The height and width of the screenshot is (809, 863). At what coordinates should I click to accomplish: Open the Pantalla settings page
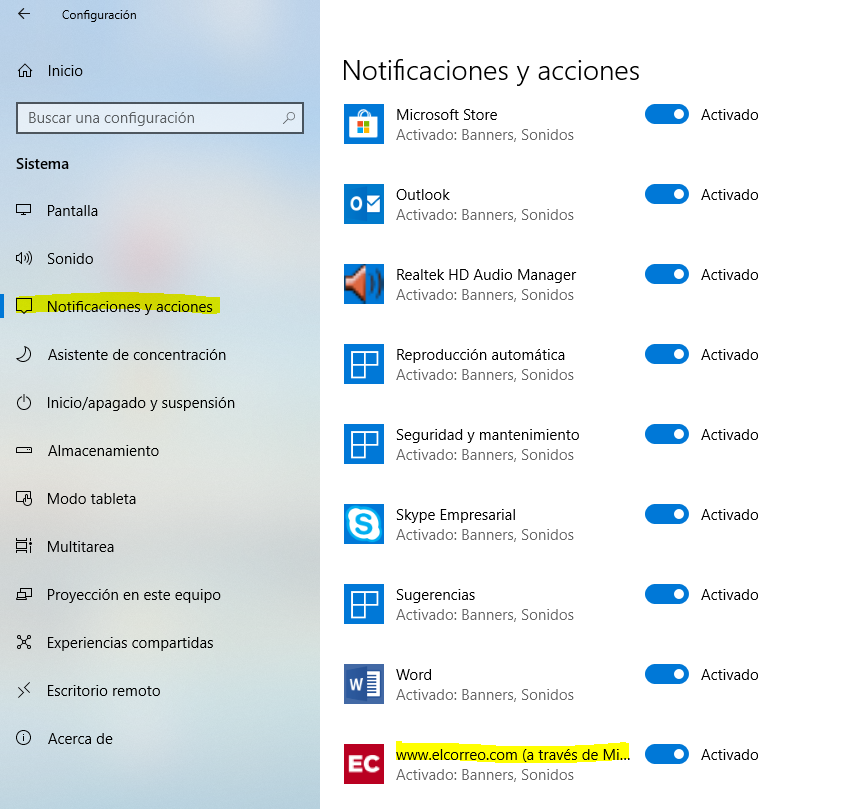tap(72, 211)
